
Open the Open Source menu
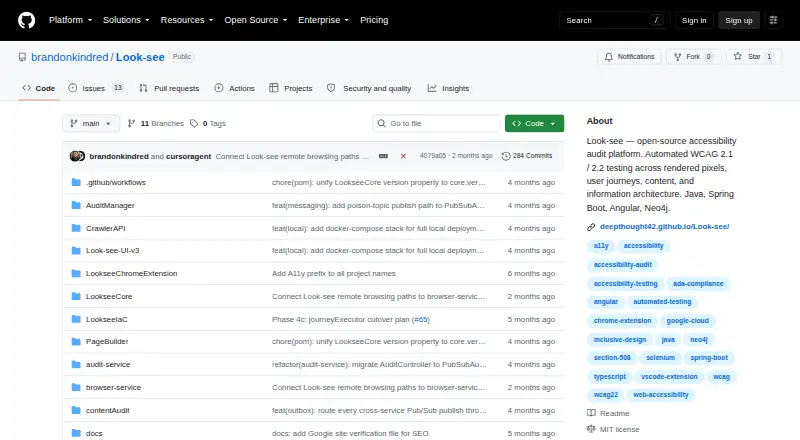[x=256, y=20]
